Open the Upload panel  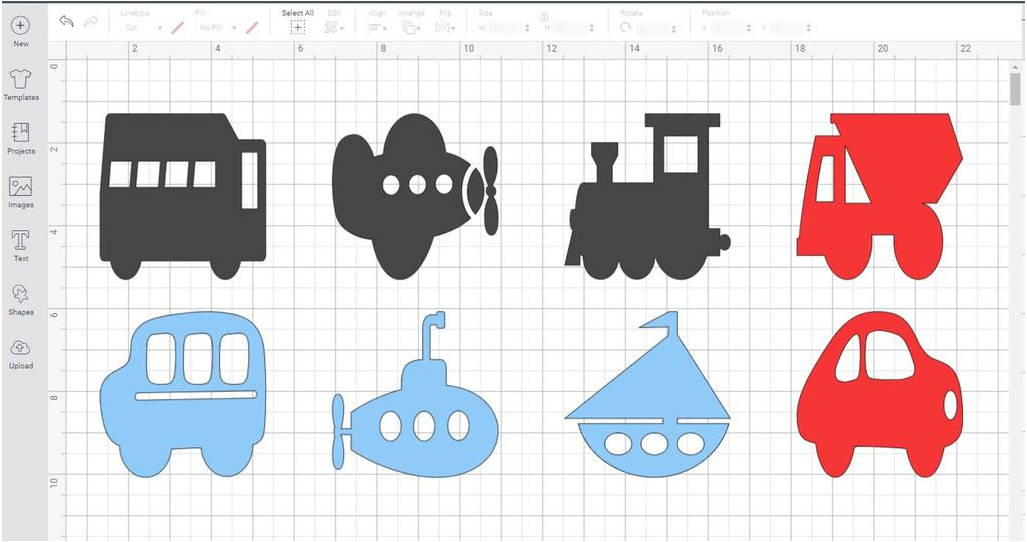tap(20, 354)
